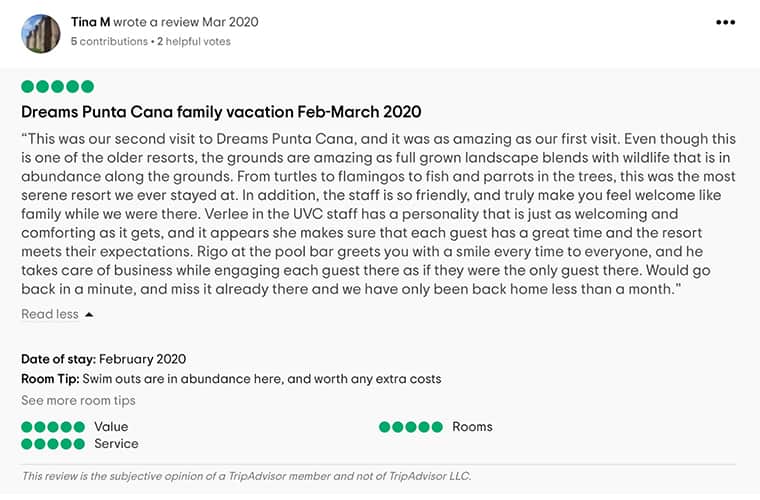
Task: Collapse review with Read less
Action: (50, 314)
